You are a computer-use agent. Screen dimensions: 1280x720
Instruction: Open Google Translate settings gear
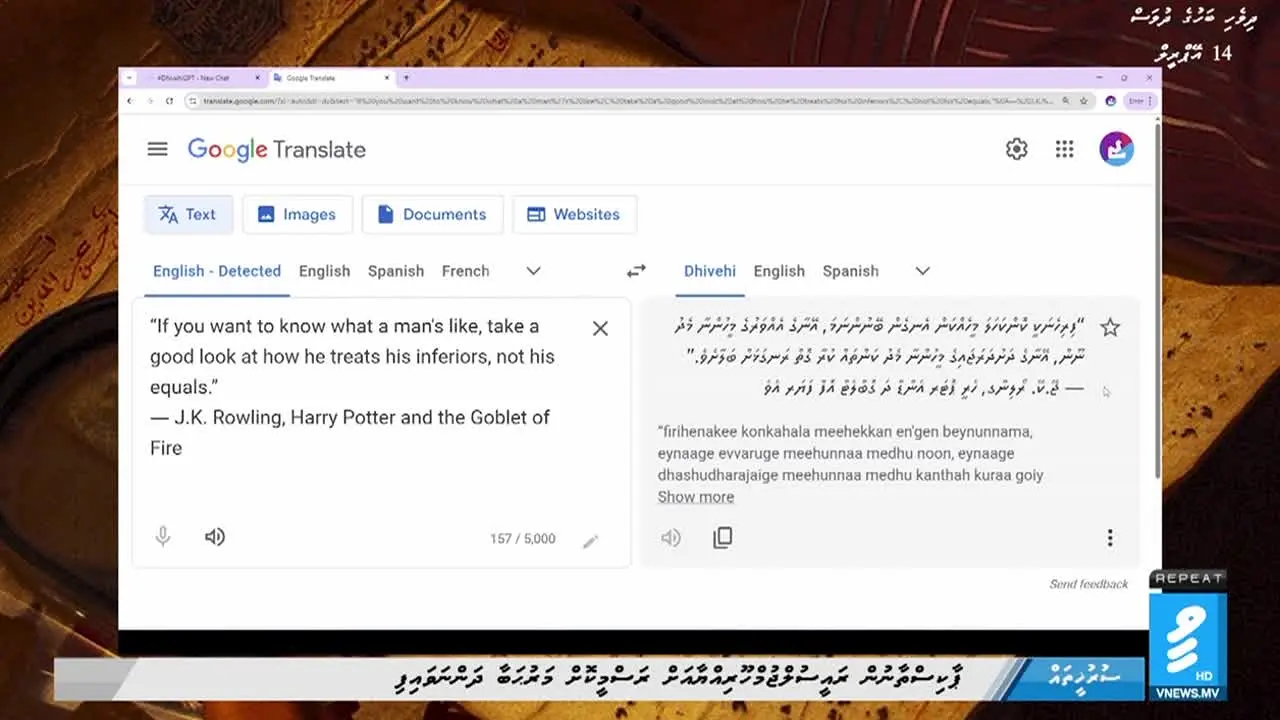point(1016,149)
